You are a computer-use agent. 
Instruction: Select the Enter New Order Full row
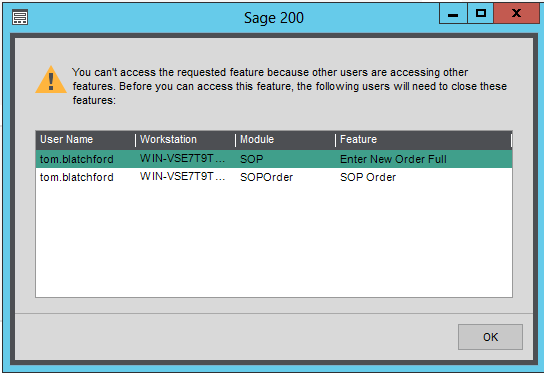point(274,159)
